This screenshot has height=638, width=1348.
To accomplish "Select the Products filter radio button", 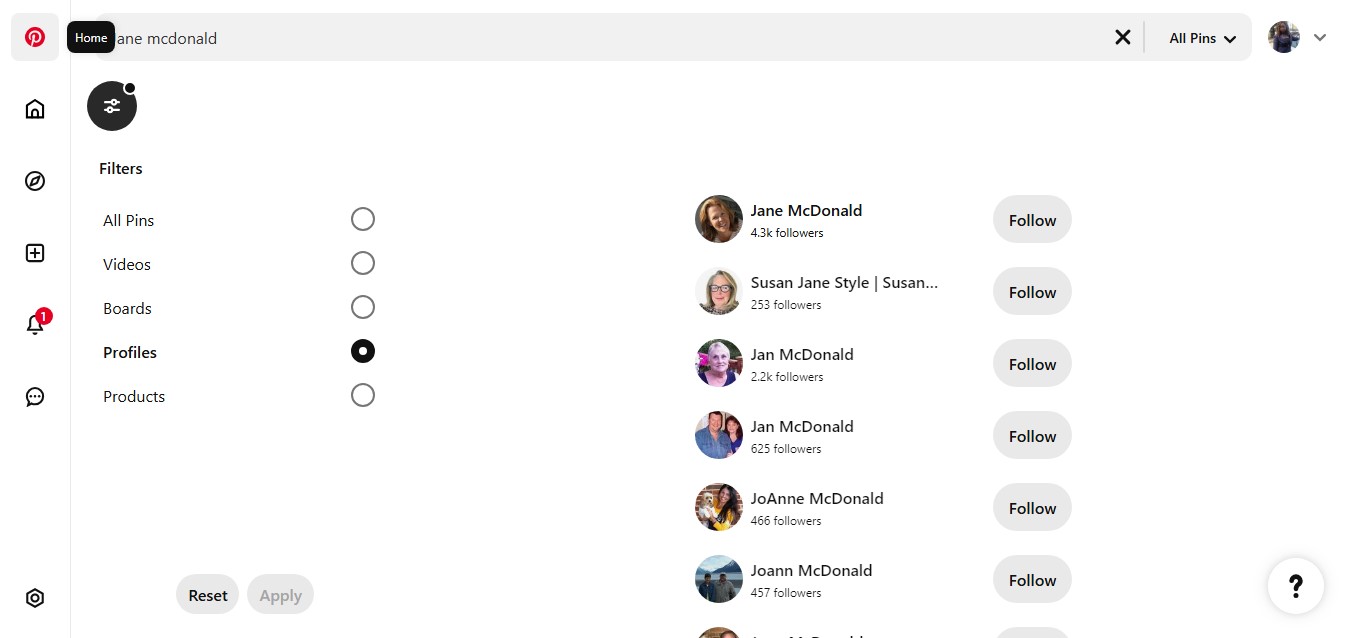I will 363,395.
